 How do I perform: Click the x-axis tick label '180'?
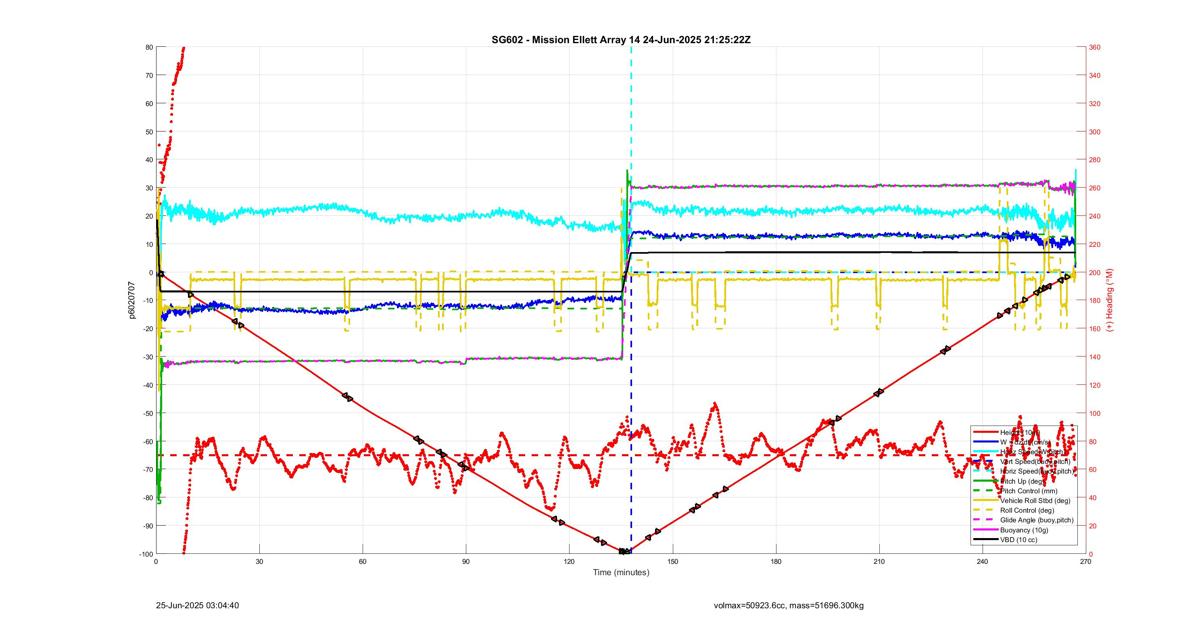coord(775,561)
